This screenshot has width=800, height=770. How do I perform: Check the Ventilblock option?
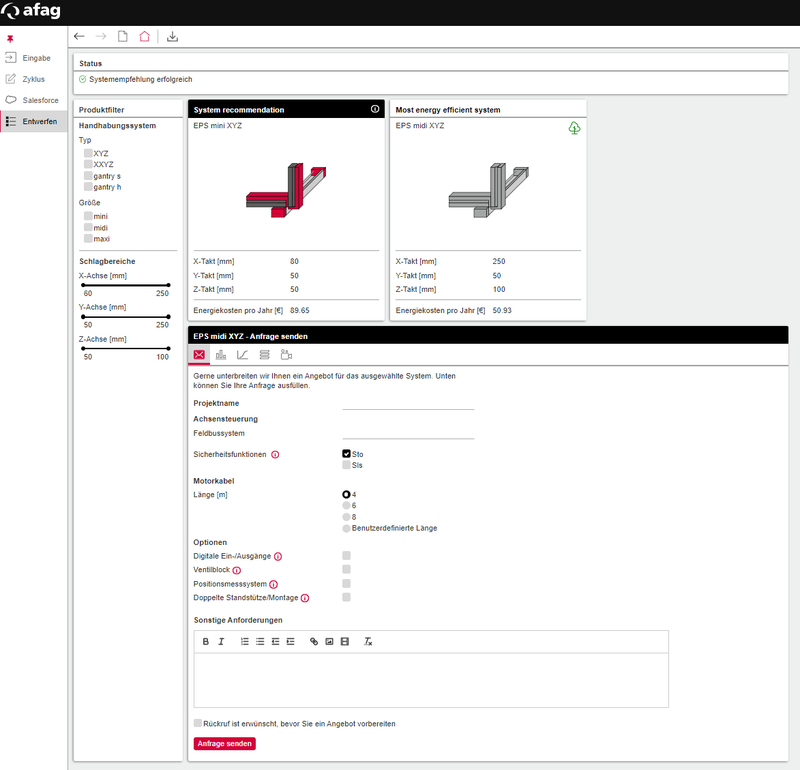pyautogui.click(x=346, y=569)
